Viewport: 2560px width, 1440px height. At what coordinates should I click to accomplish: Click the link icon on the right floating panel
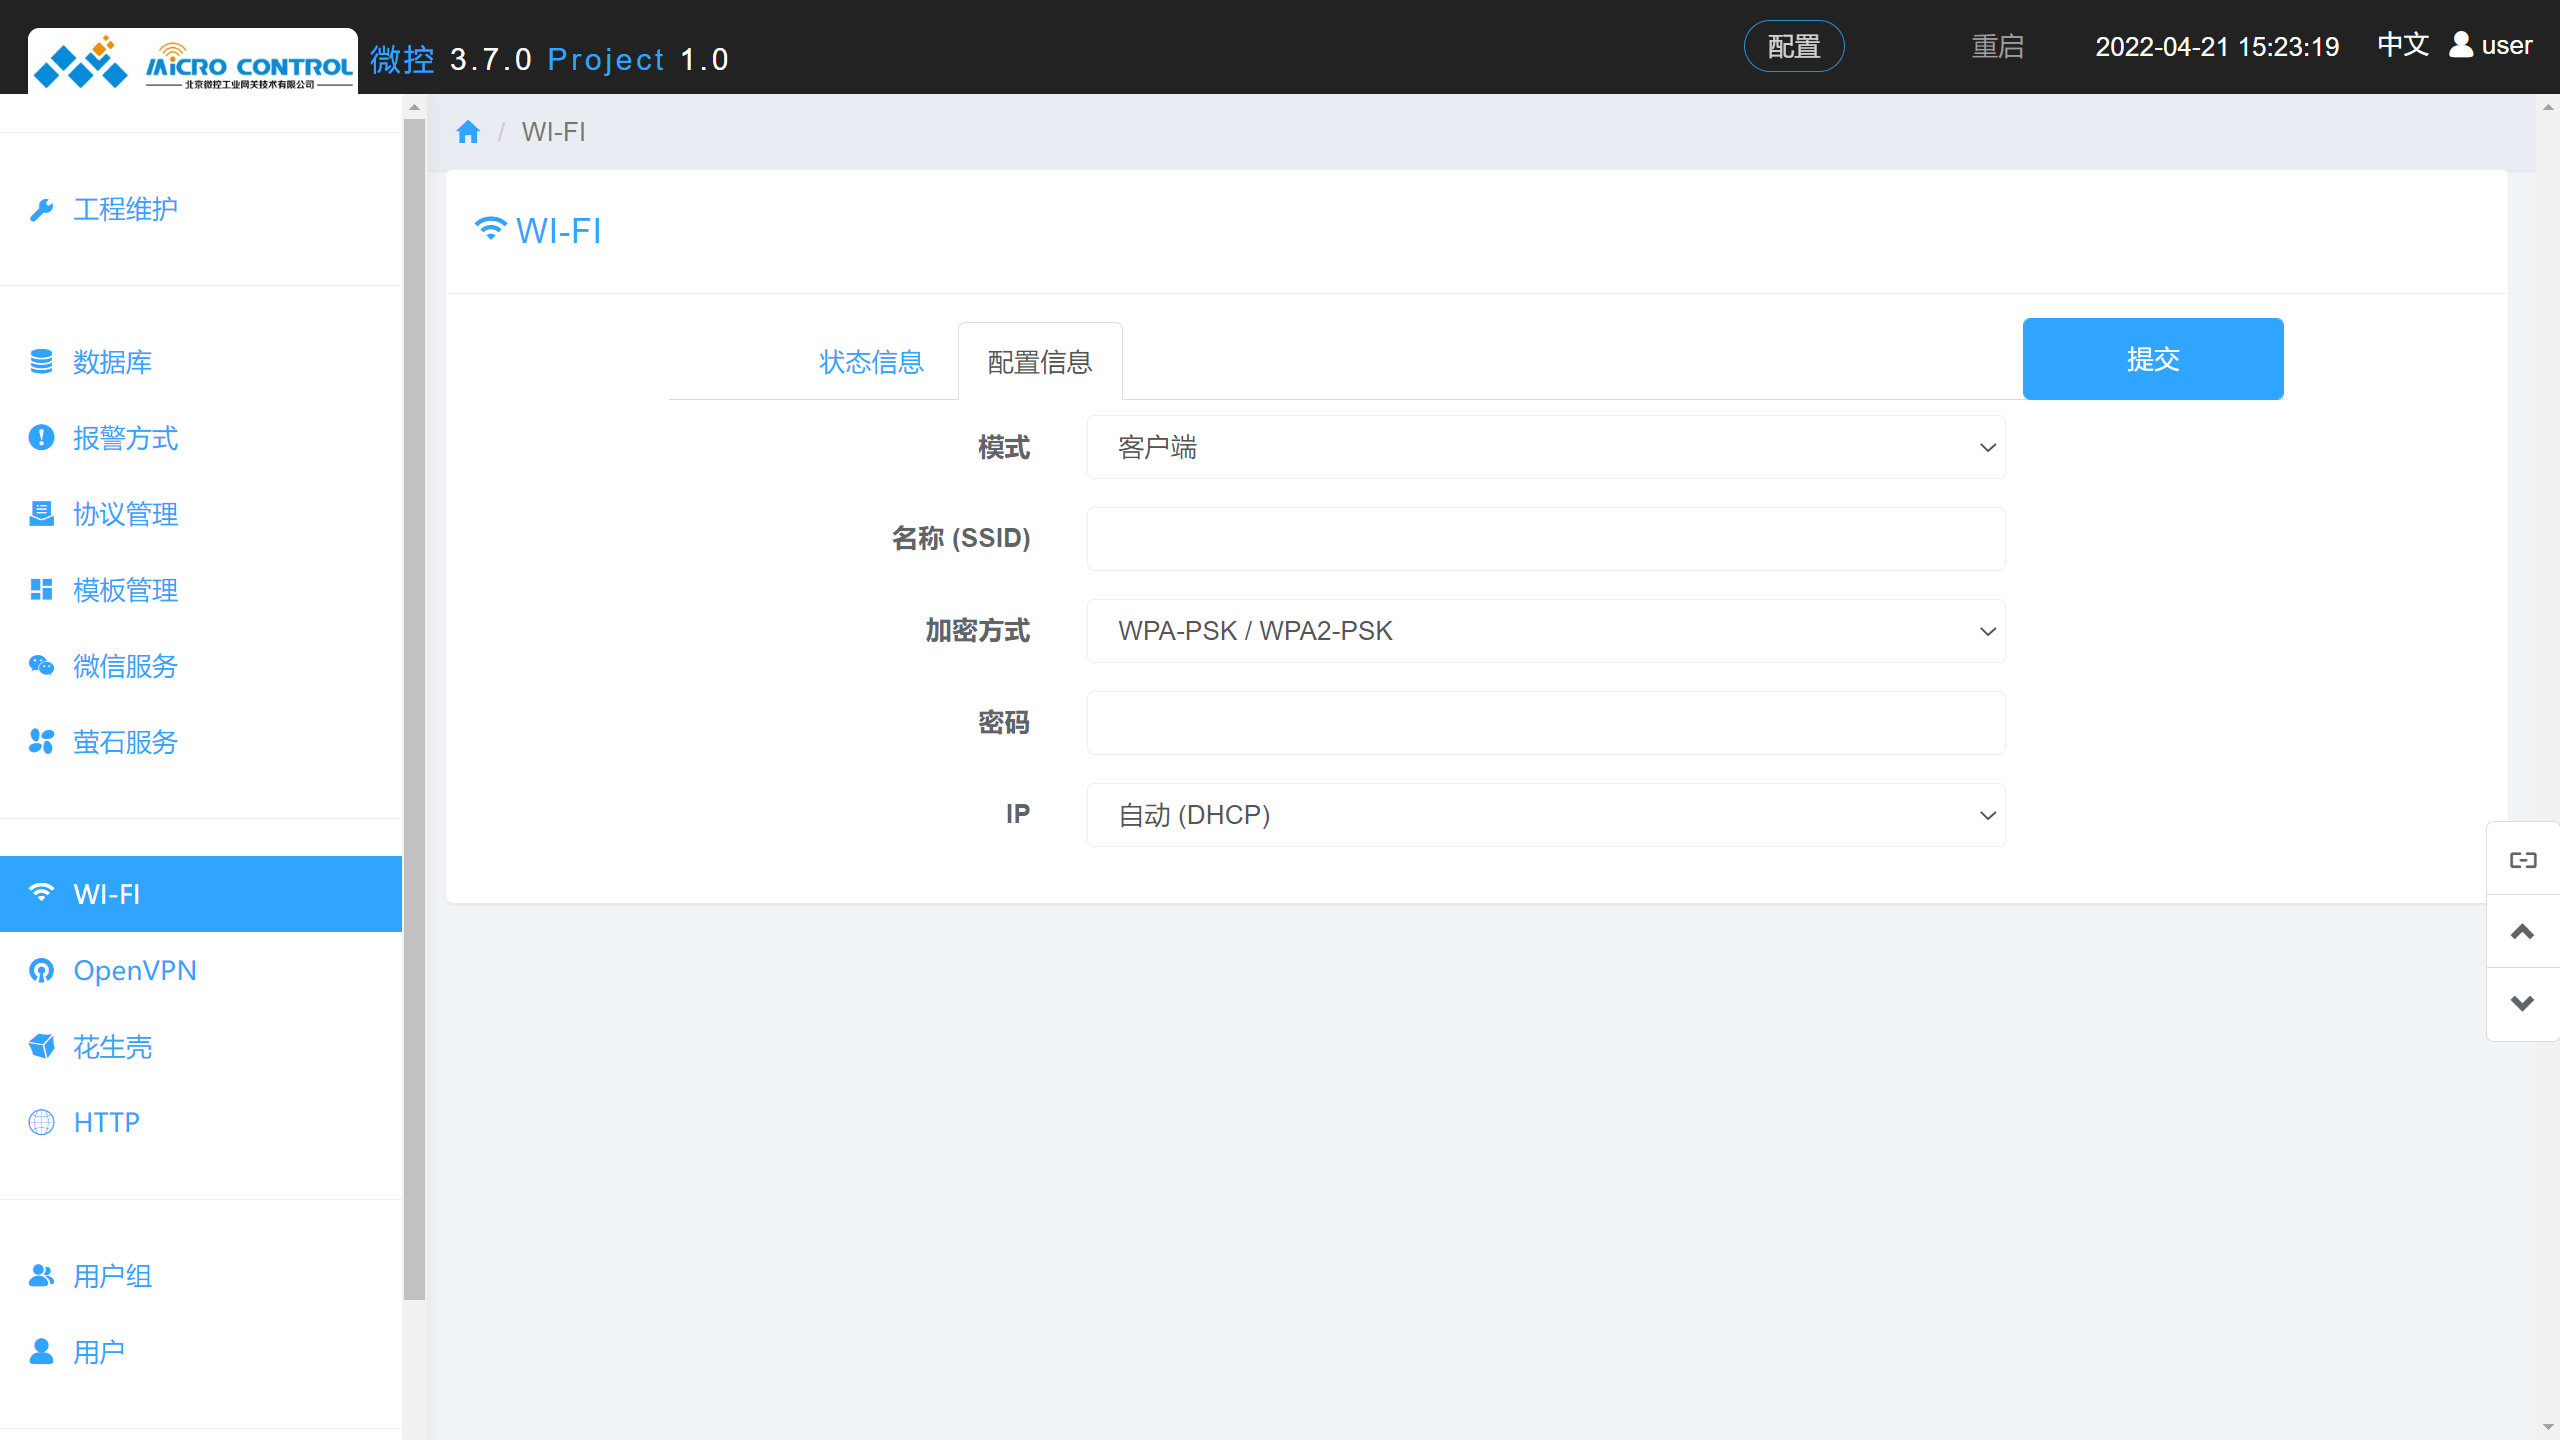(2523, 860)
